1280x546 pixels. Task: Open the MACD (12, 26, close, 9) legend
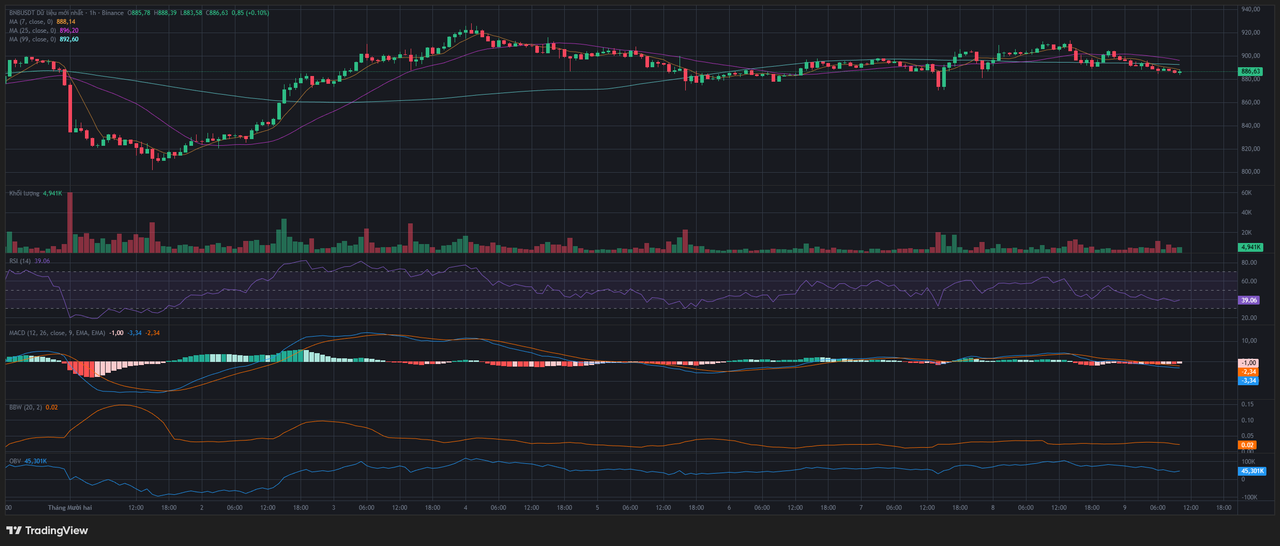(56, 332)
